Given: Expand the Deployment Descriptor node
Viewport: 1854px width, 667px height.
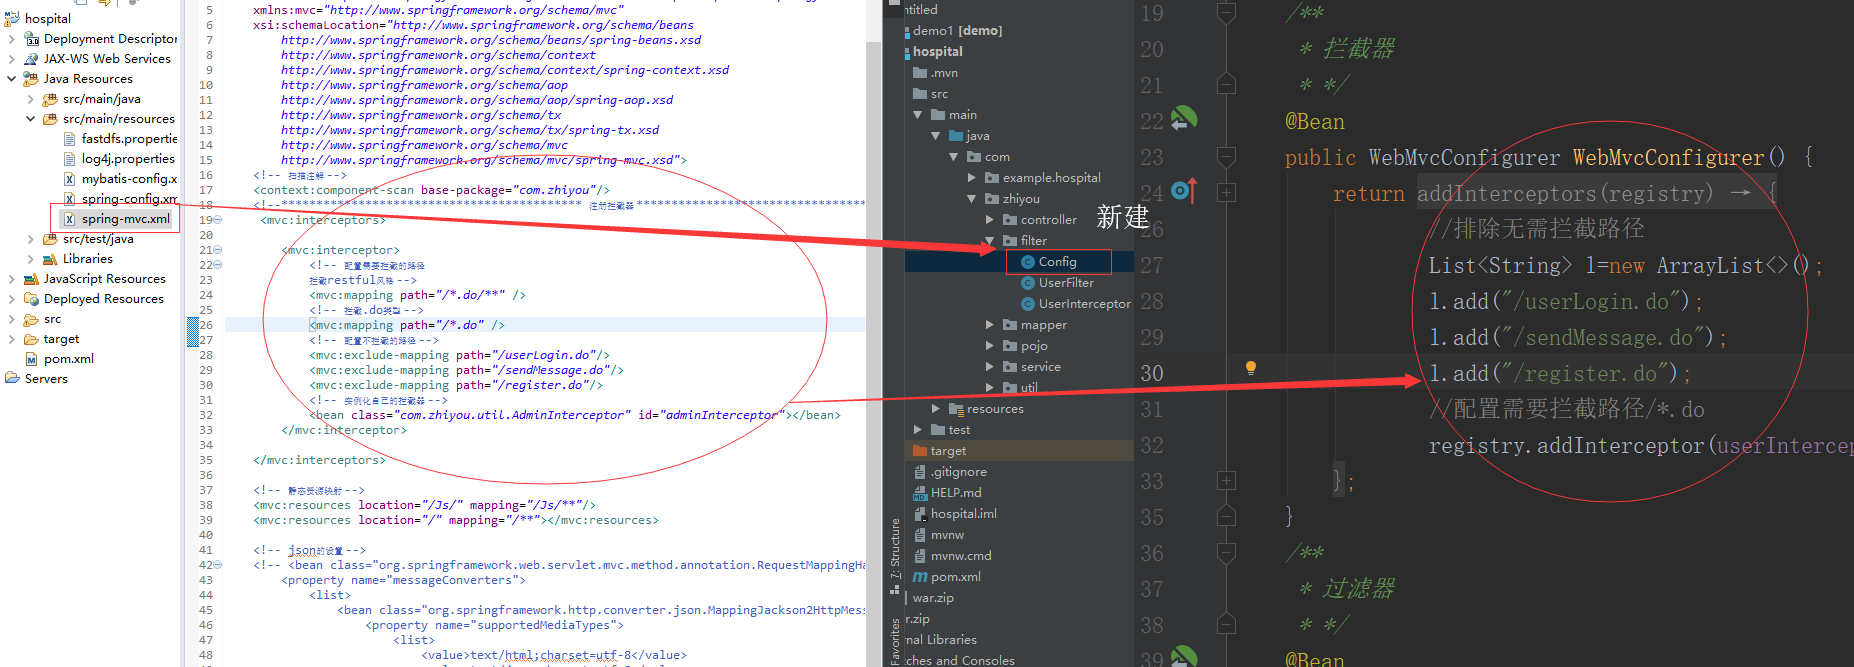Looking at the screenshot, I should click(x=11, y=39).
